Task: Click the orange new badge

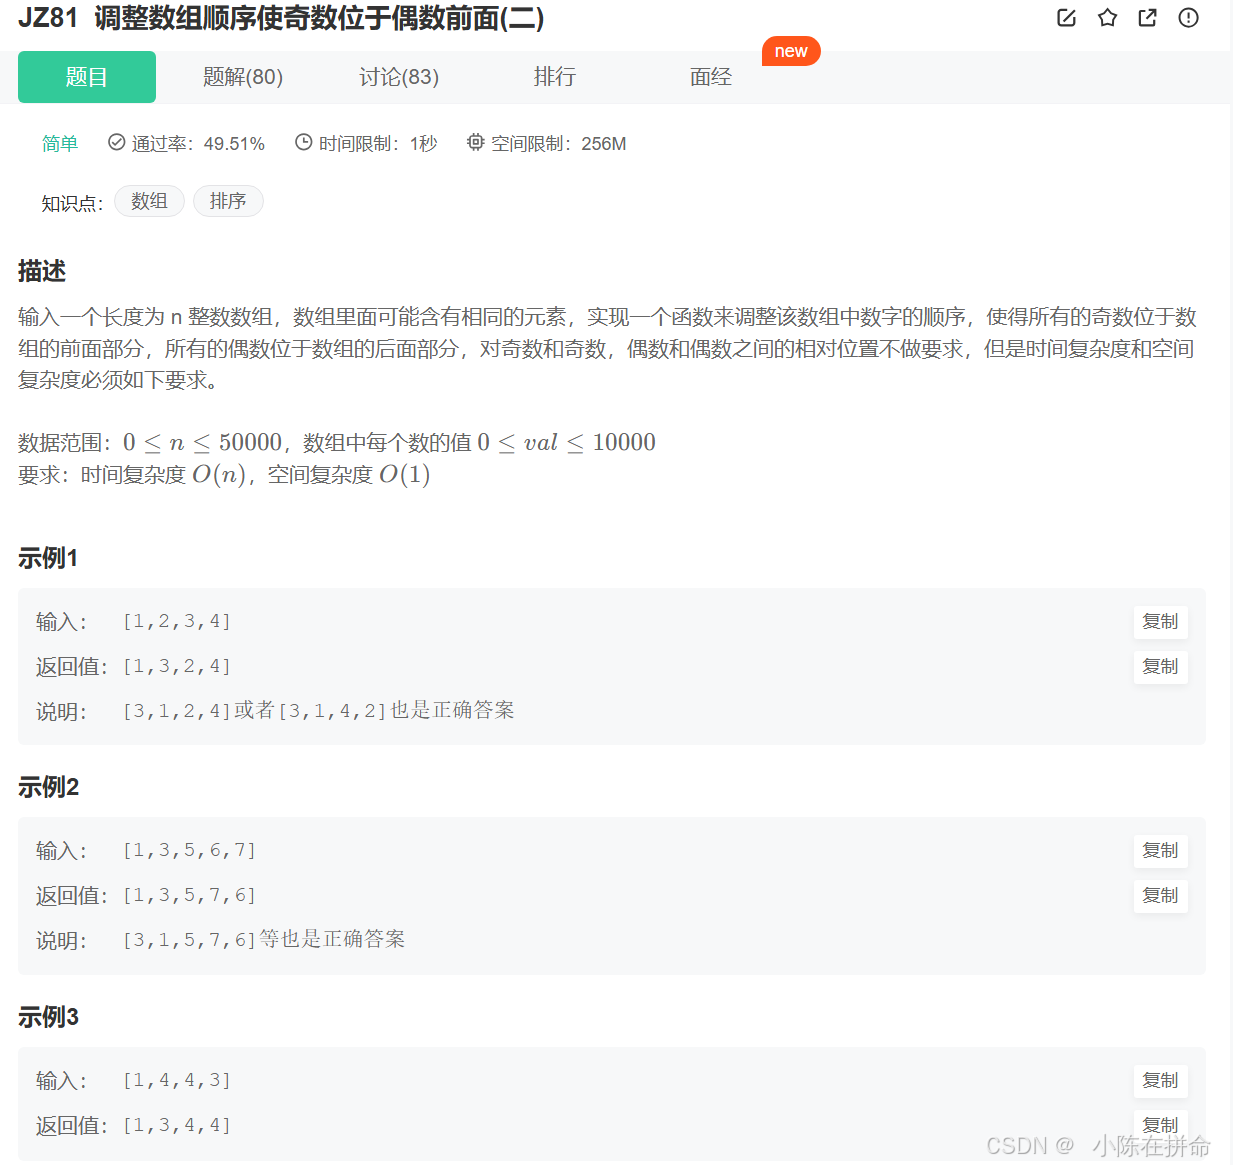Action: click(791, 51)
